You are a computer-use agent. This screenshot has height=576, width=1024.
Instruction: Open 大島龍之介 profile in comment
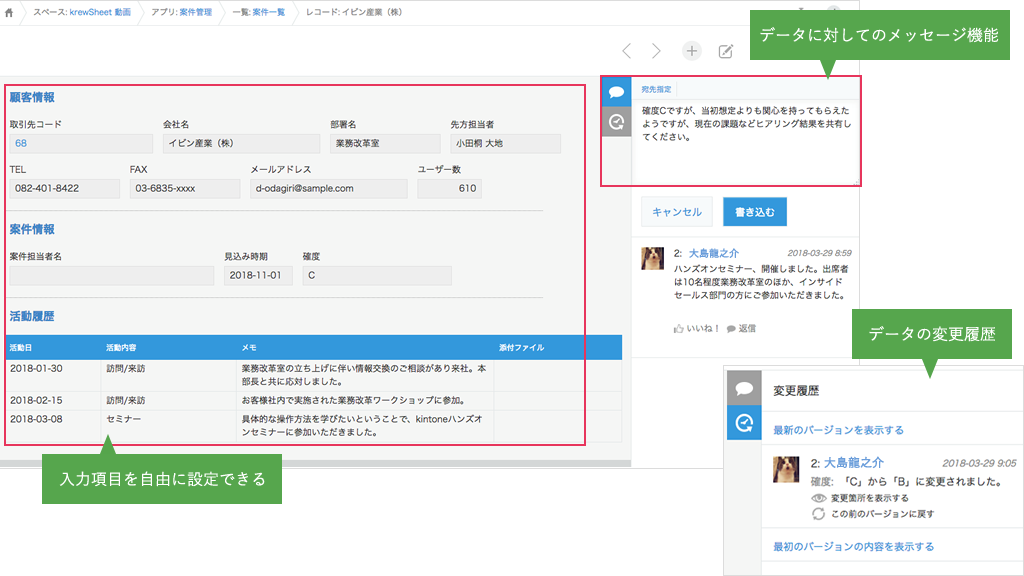point(714,253)
